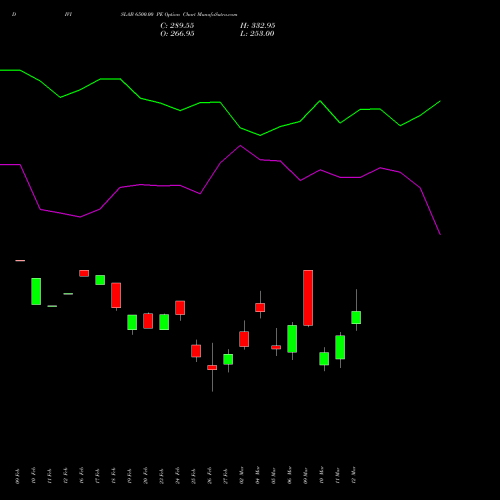Click the red candle above 18 Feb

click(116, 295)
